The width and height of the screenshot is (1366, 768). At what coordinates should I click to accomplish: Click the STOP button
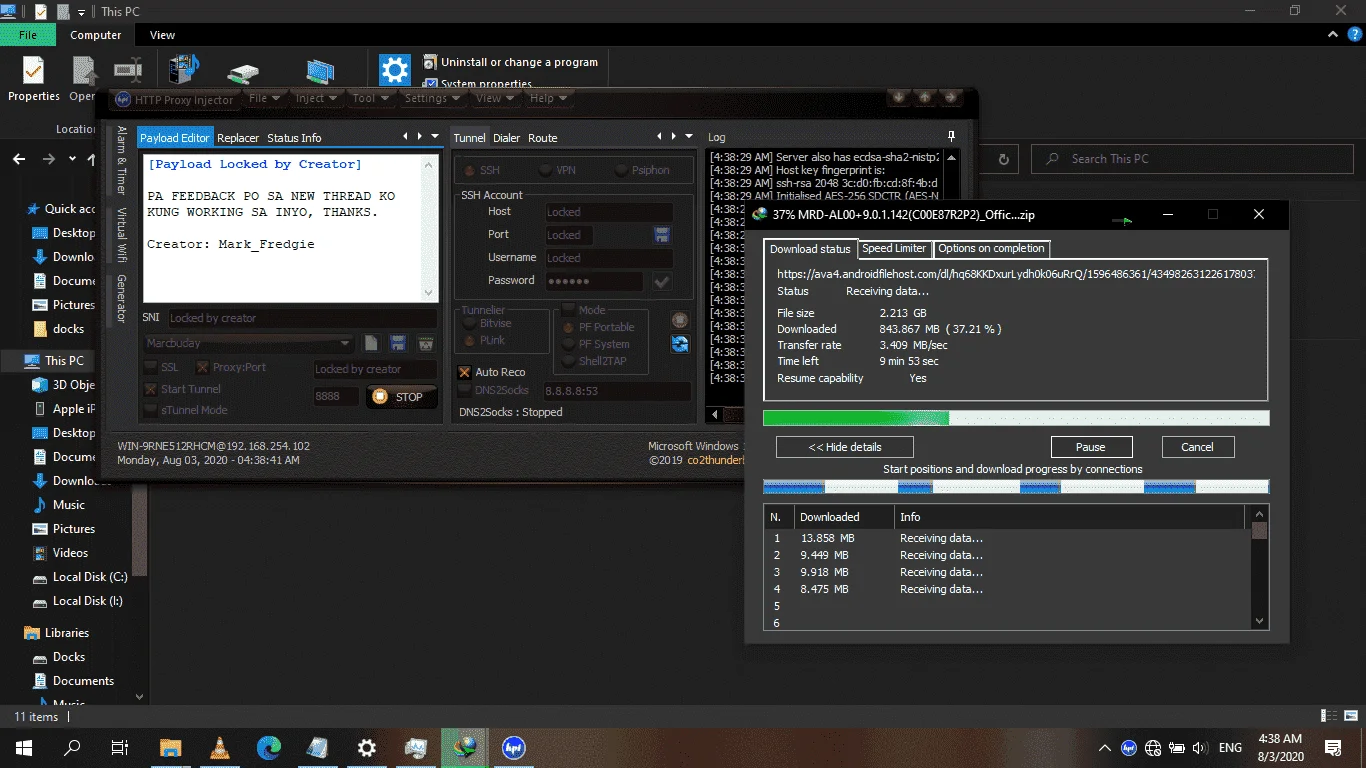[401, 396]
